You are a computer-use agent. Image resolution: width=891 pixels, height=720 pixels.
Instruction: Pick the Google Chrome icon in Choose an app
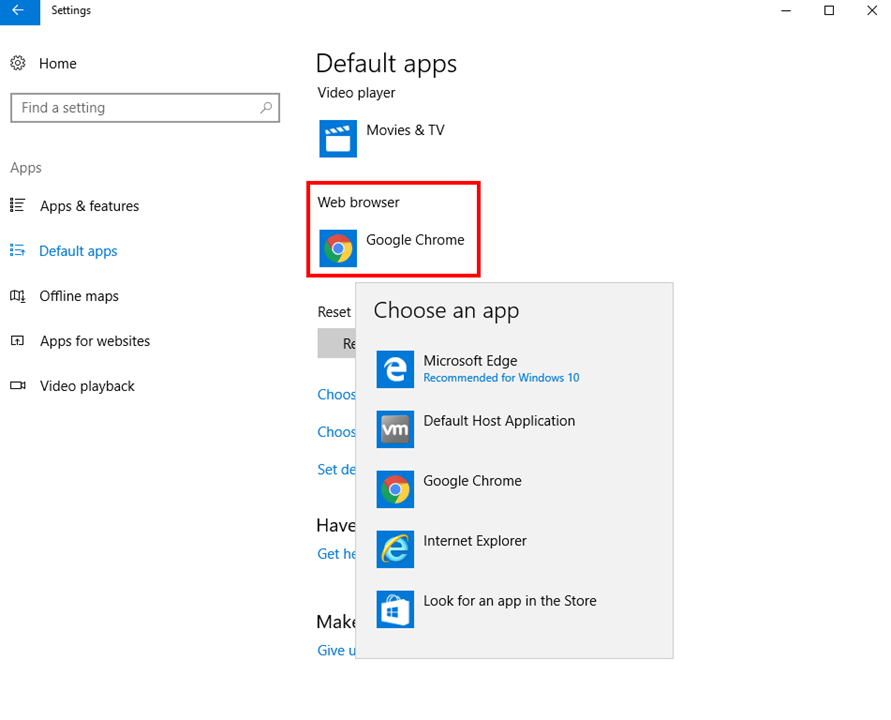click(395, 489)
